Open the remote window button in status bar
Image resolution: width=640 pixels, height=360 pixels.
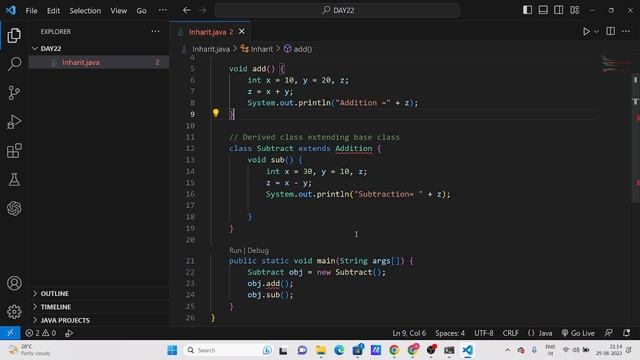click(10, 333)
